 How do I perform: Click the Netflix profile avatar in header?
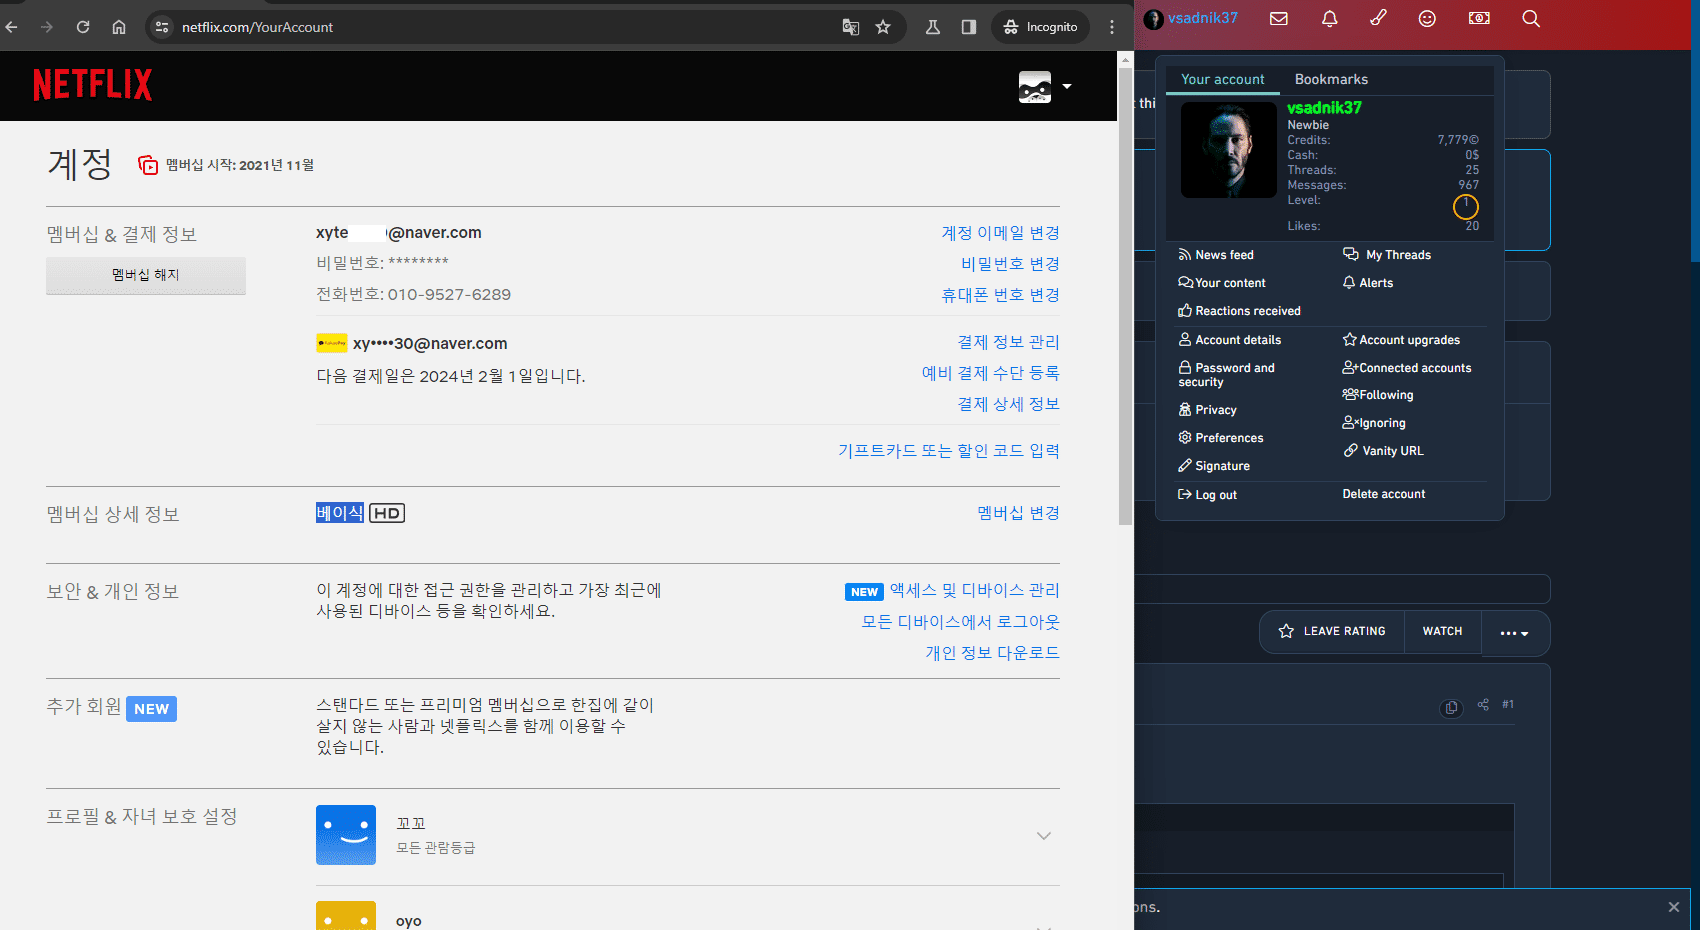click(1035, 87)
